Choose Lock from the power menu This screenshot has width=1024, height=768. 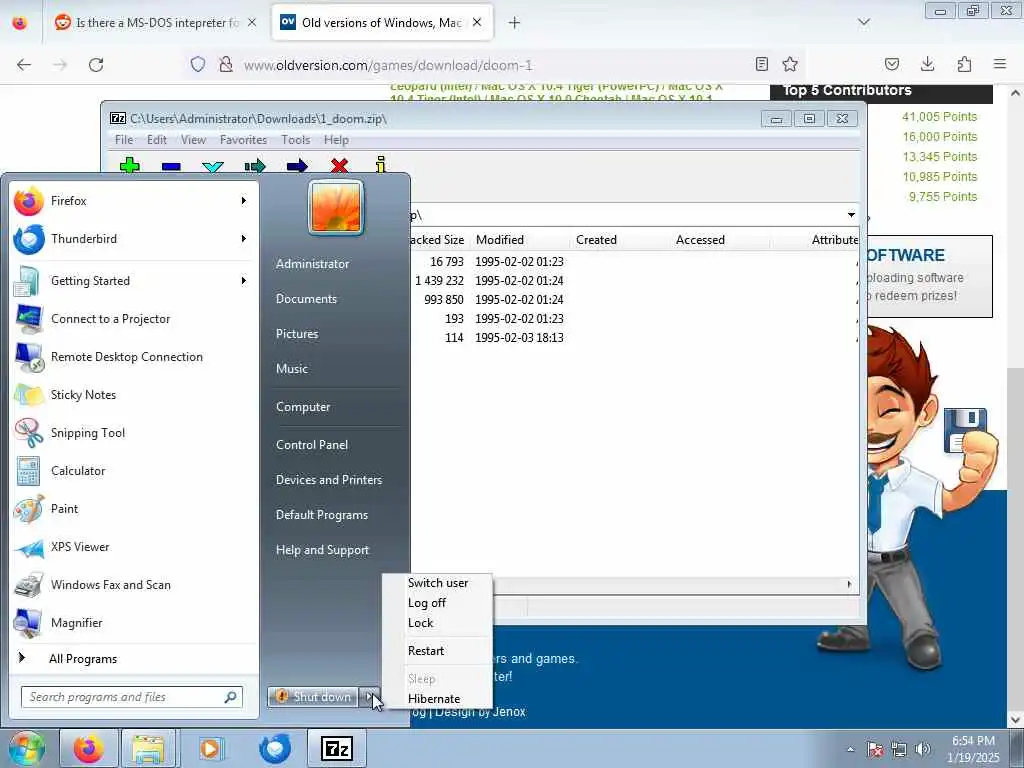coord(438,623)
